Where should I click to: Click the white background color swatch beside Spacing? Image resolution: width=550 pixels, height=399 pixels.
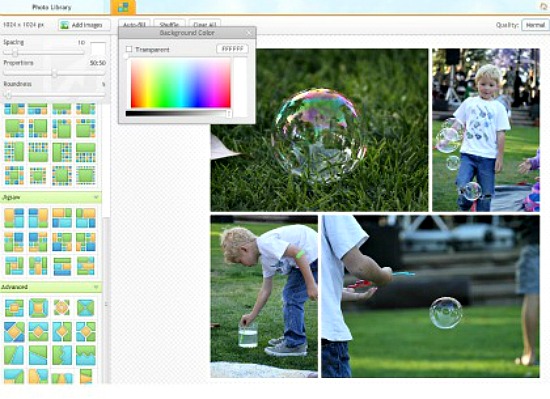[98, 49]
